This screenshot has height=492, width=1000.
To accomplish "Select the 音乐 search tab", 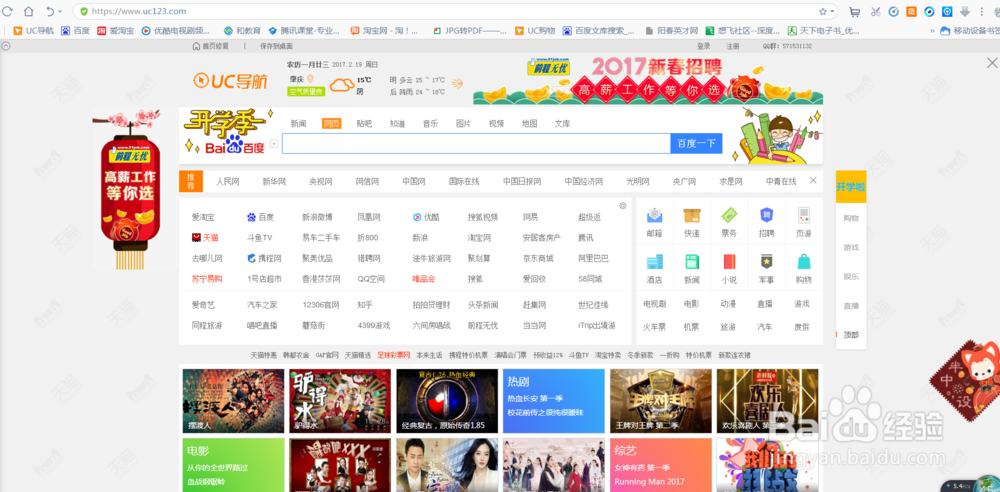I will pyautogui.click(x=430, y=124).
